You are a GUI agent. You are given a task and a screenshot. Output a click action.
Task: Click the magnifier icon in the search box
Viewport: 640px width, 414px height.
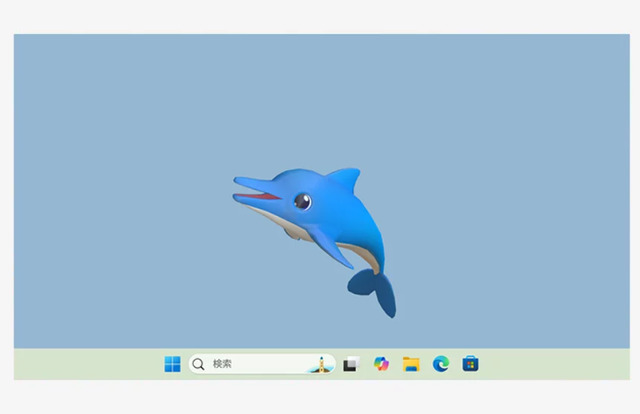coord(198,364)
